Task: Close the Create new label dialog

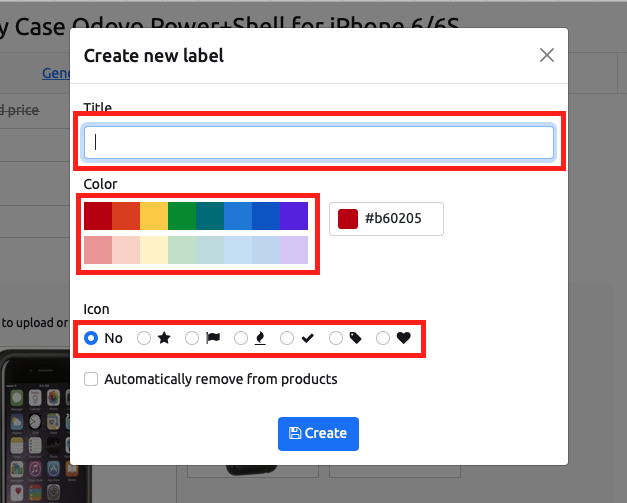Action: tap(547, 55)
